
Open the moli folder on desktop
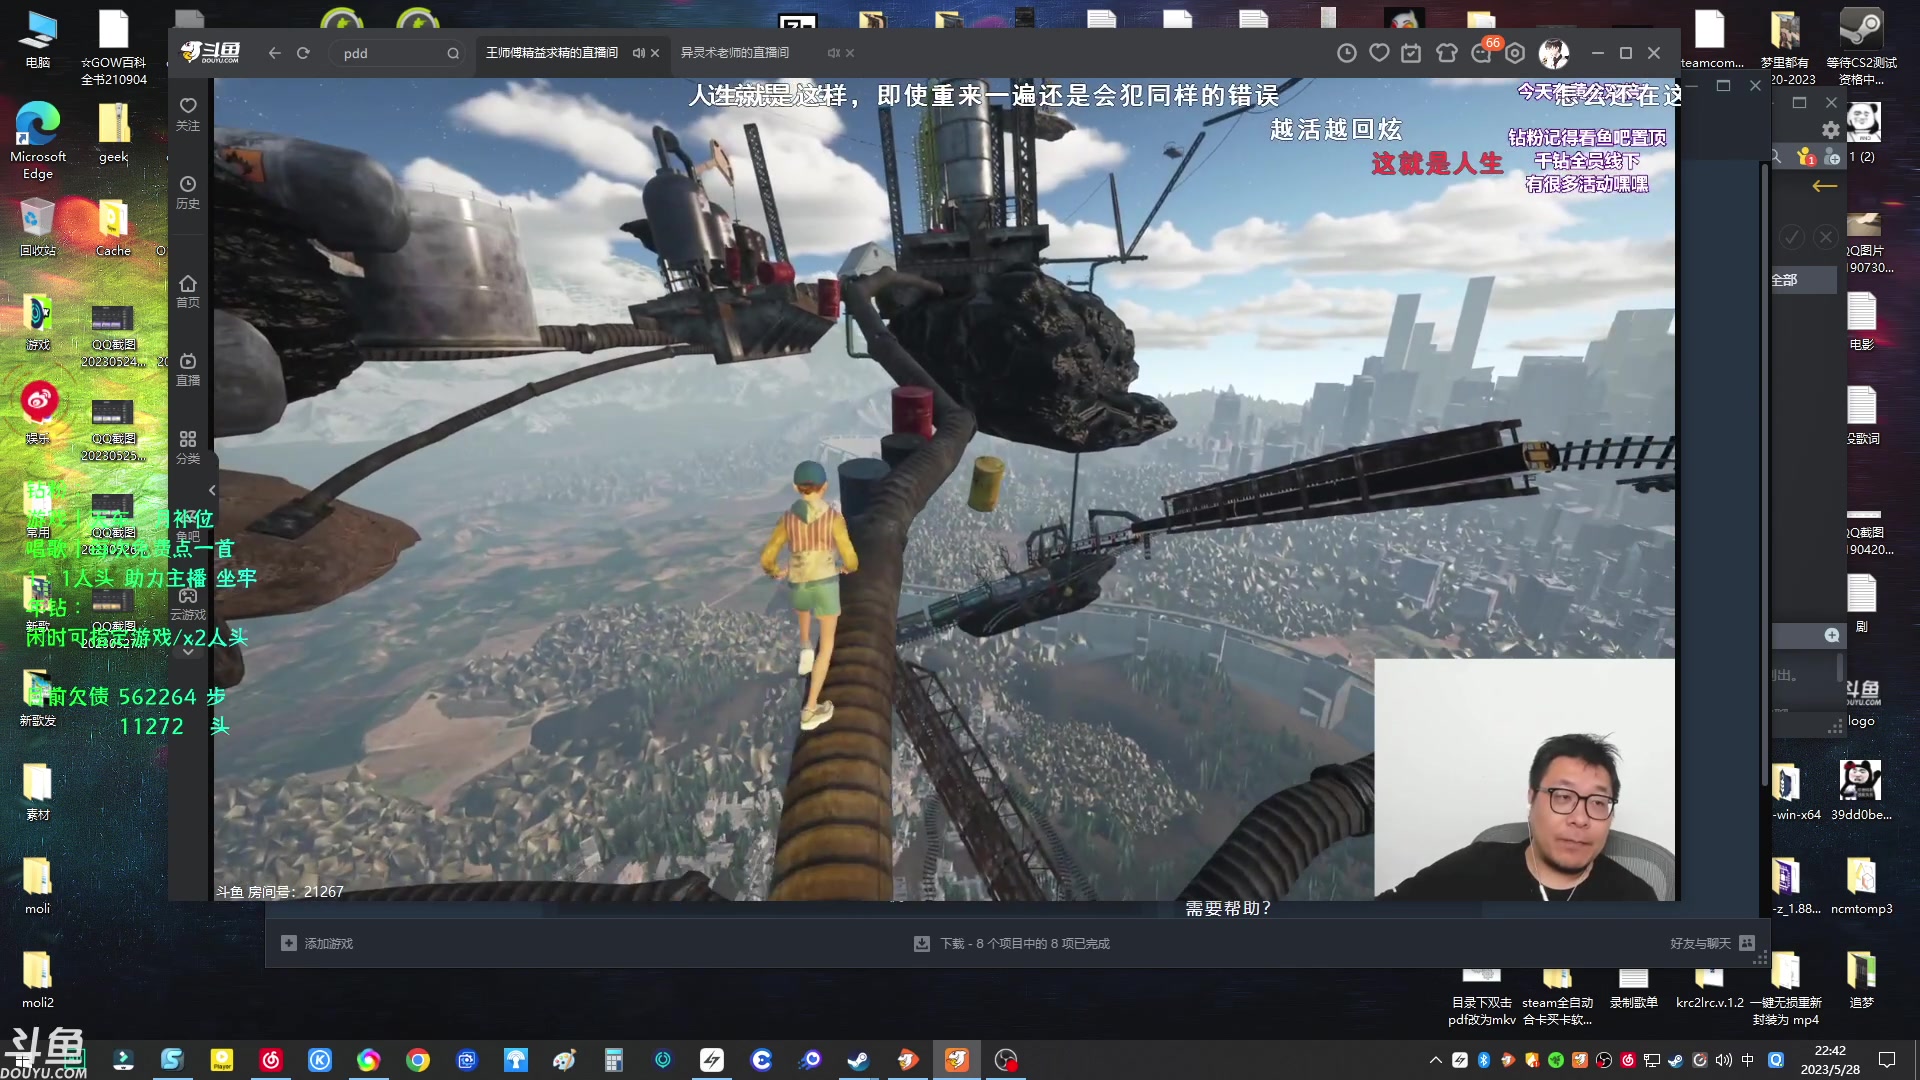tap(38, 886)
